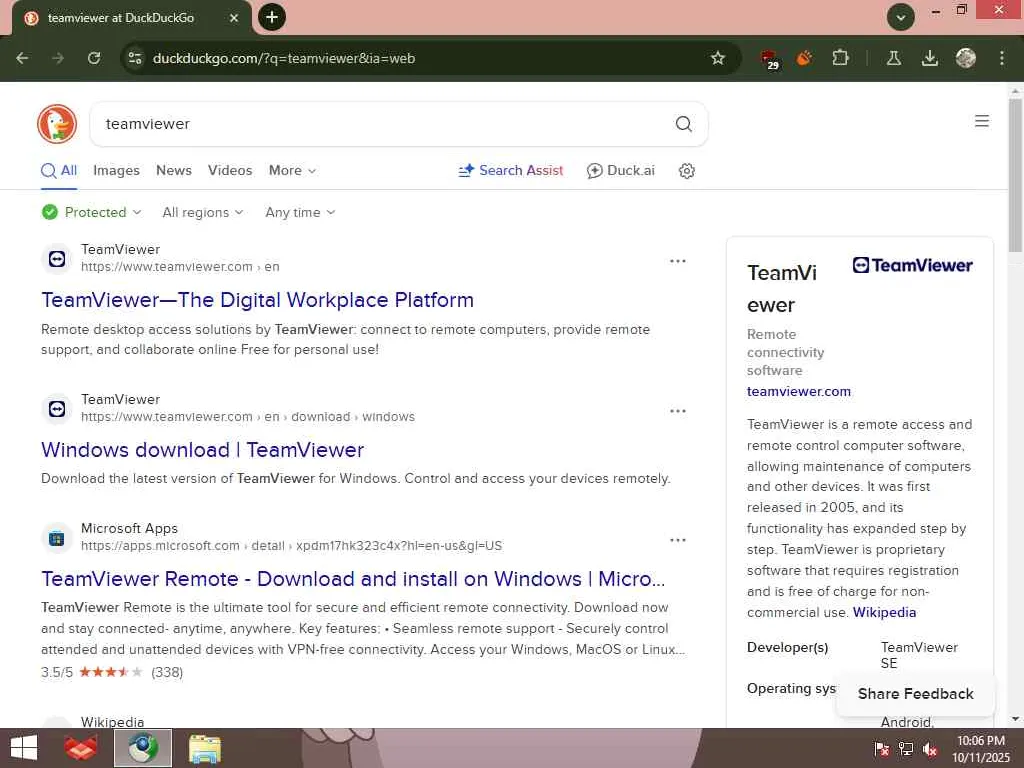1024x768 pixels.
Task: Click the active Chrome taskbar button
Action: [x=143, y=748]
